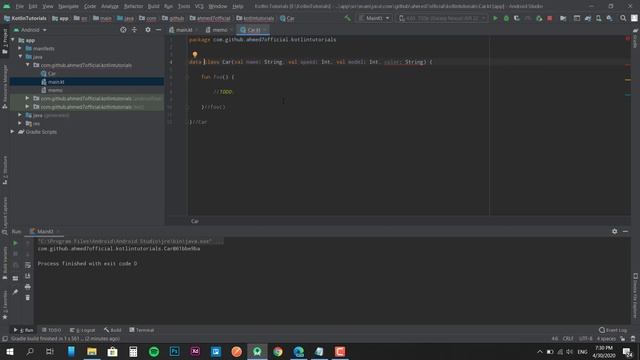640x360 pixels.
Task: Click 'Process finished with exit code 0' text
Action: pyautogui.click(x=87, y=264)
